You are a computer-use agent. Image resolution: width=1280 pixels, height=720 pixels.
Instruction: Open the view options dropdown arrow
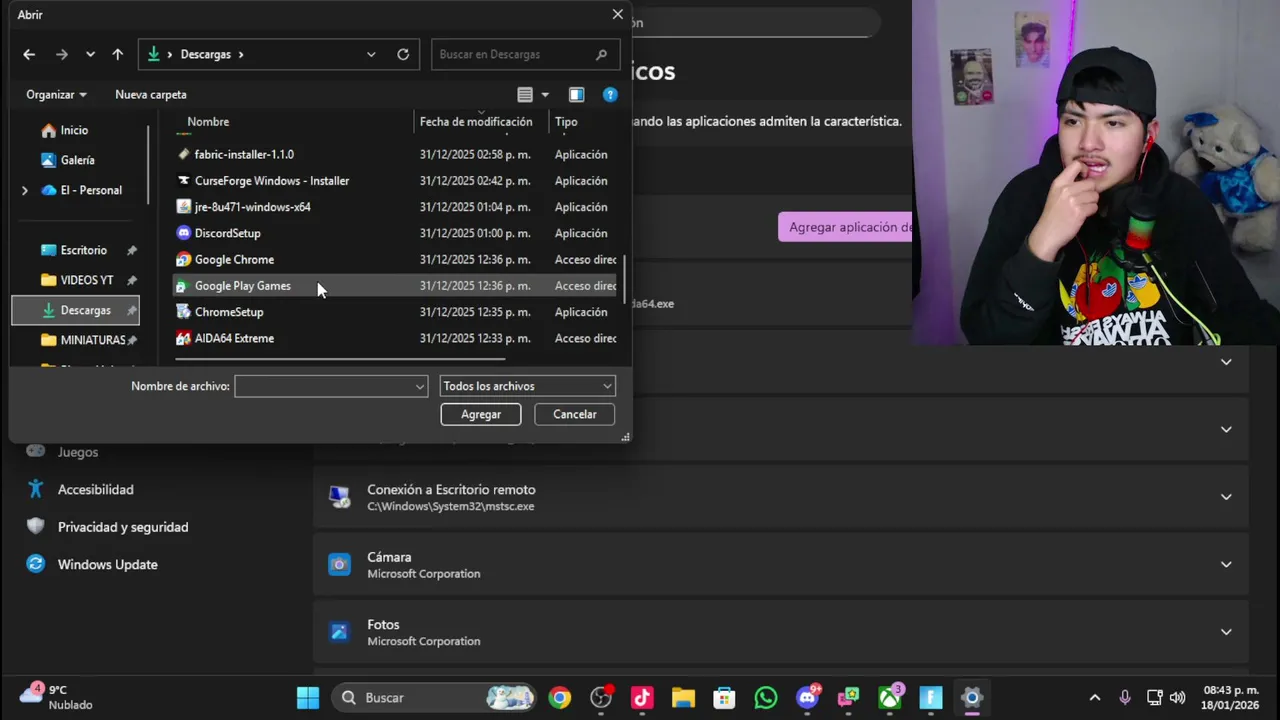pyautogui.click(x=545, y=94)
